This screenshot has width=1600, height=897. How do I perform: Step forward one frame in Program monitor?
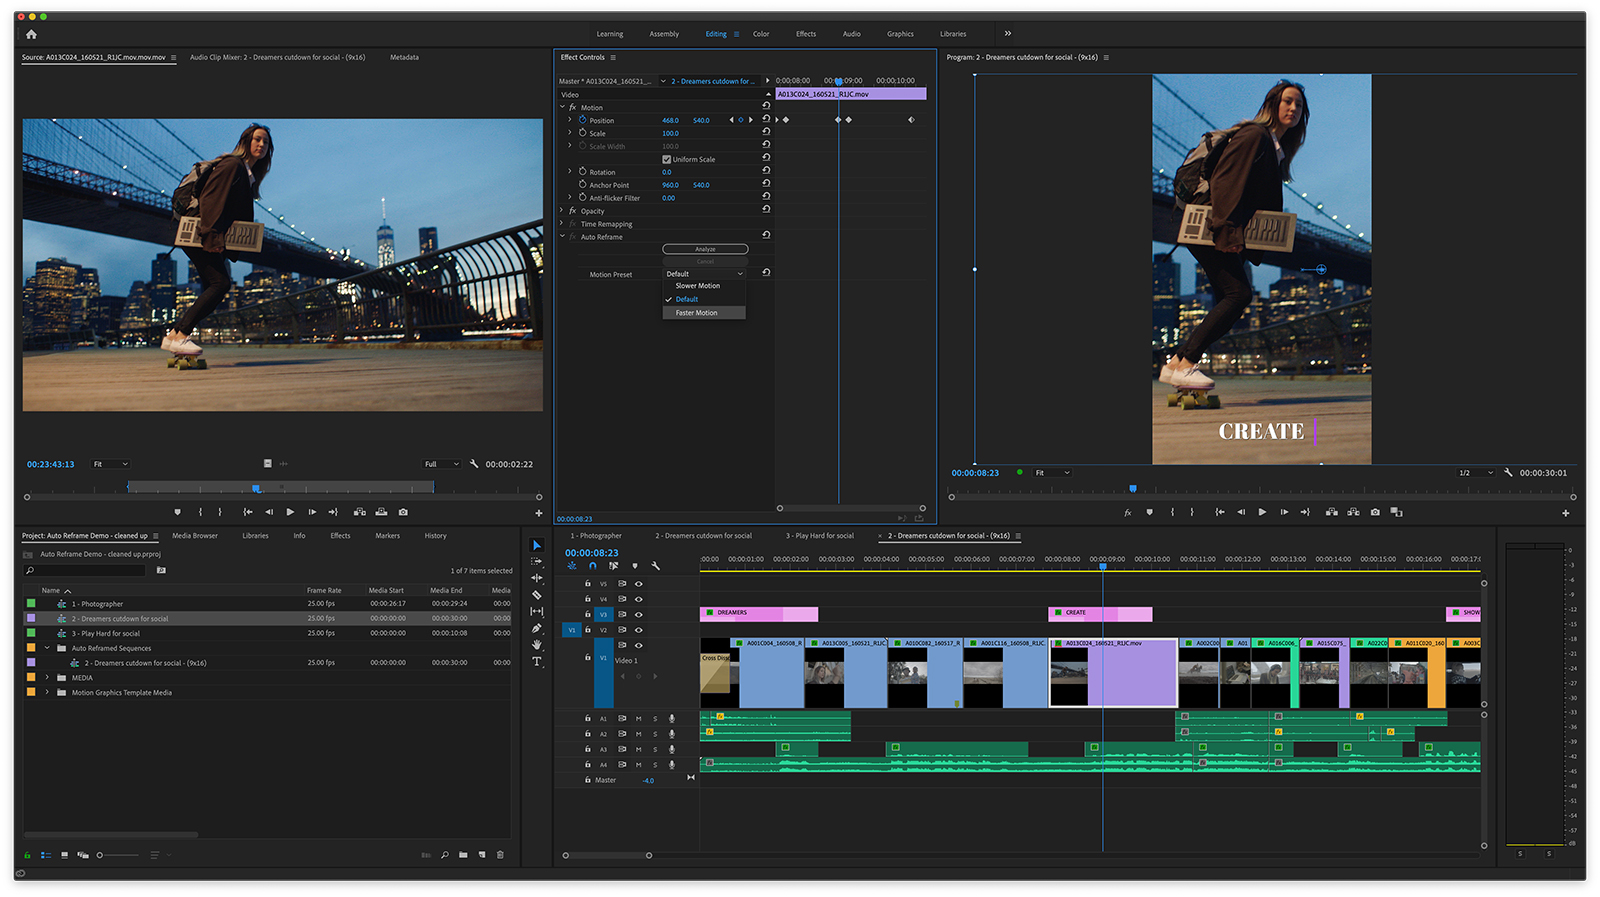point(1284,512)
